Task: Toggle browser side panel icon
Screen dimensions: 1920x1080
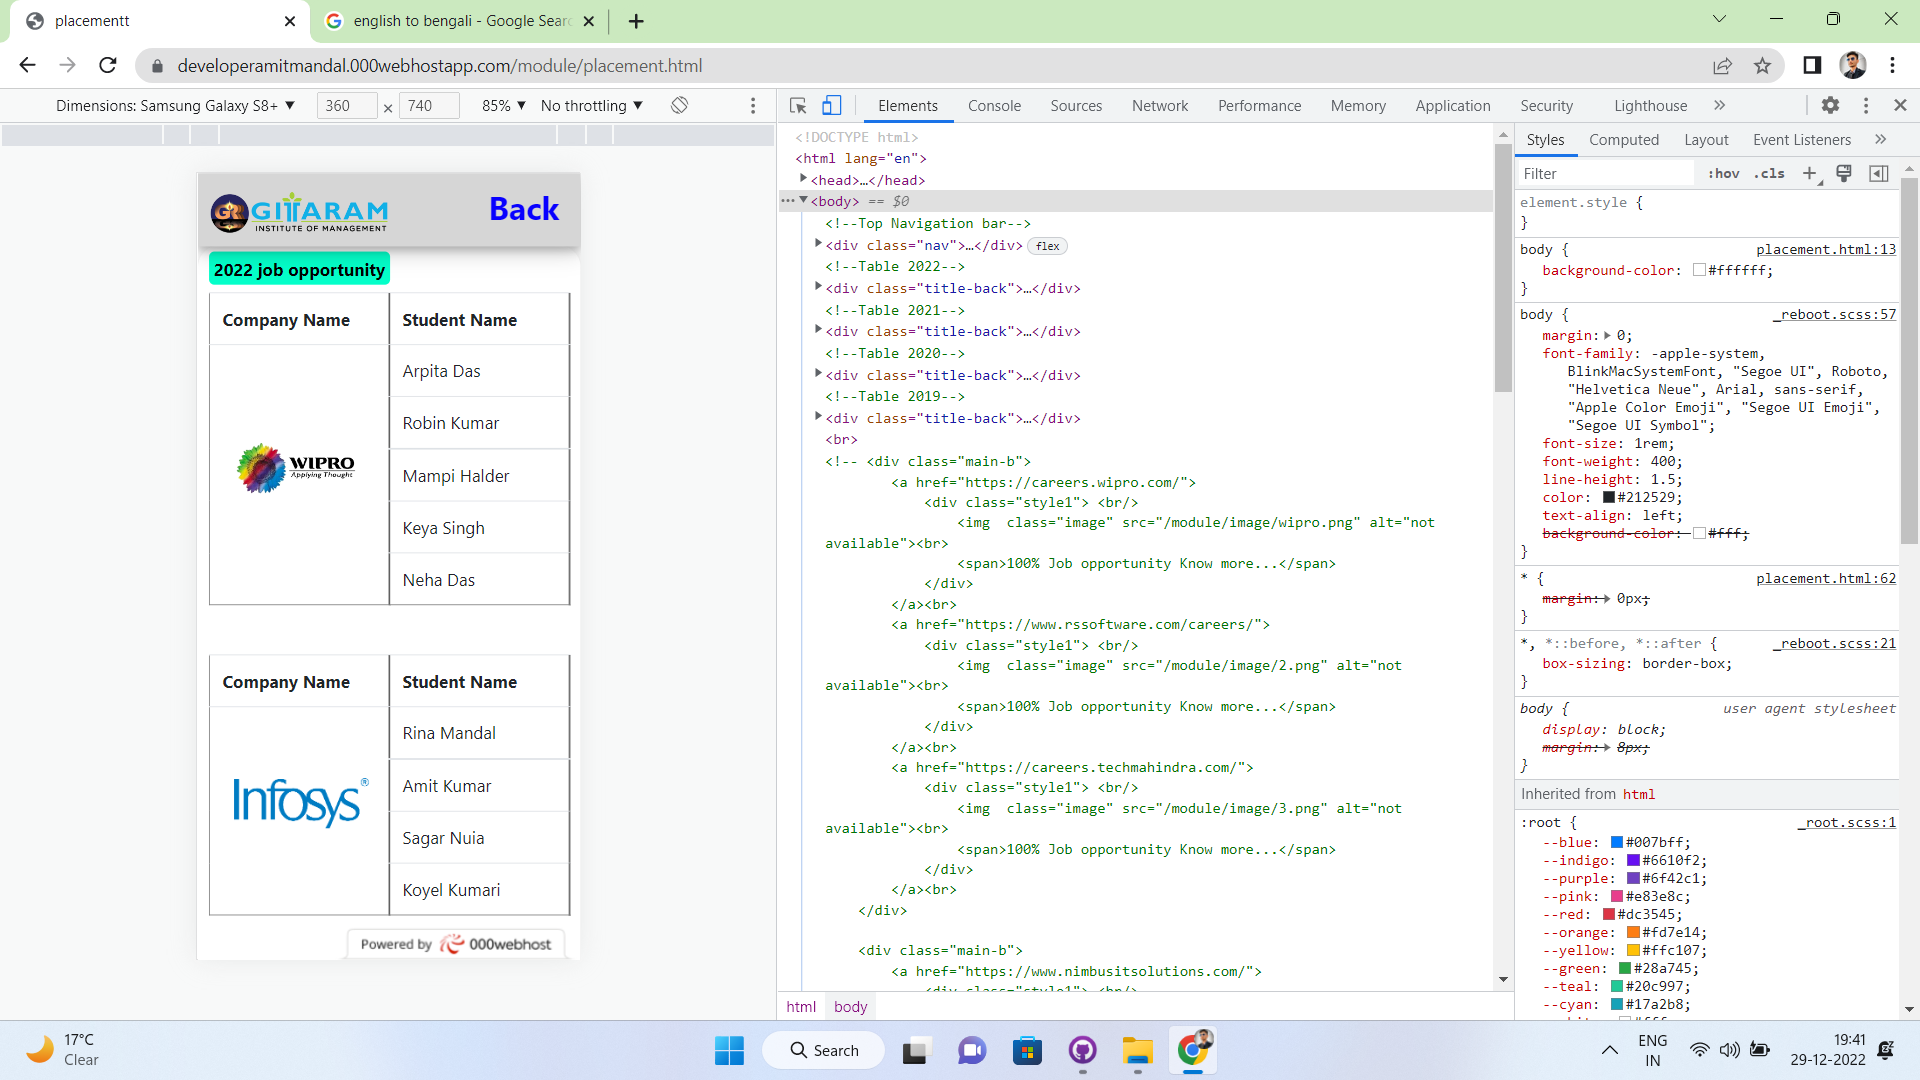Action: (1812, 65)
